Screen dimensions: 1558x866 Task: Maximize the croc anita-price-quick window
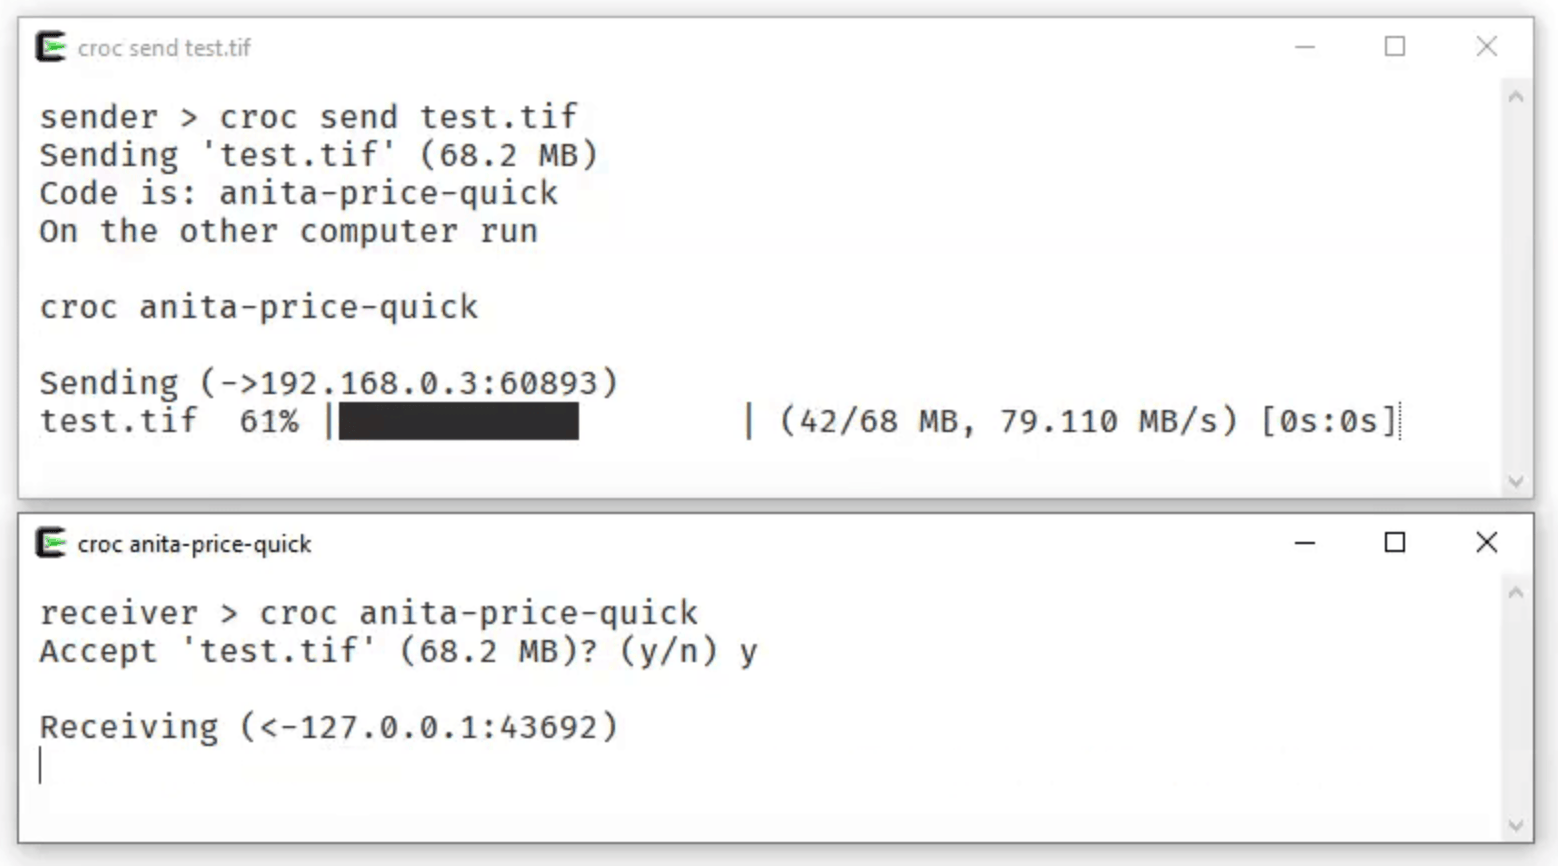[x=1395, y=543]
